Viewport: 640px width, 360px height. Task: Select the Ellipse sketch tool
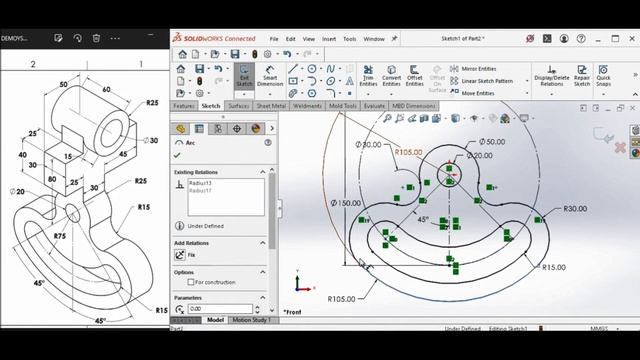(x=331, y=81)
